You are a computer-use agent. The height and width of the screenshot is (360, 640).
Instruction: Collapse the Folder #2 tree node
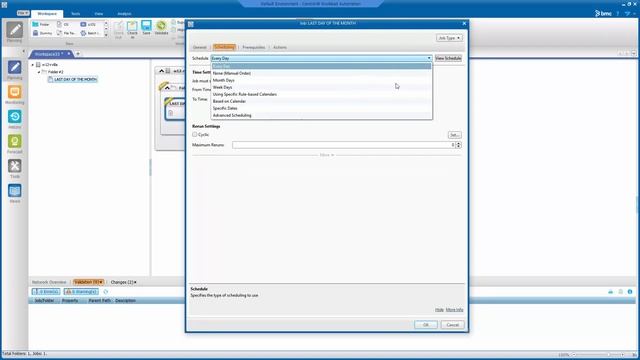point(39,72)
